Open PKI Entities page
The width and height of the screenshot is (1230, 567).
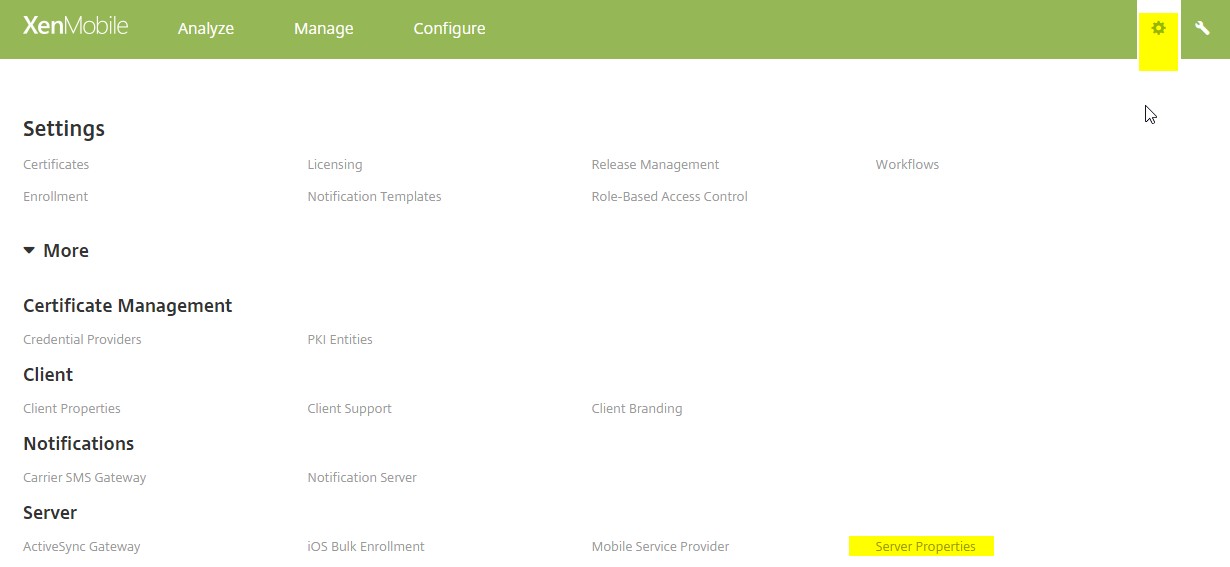340,340
